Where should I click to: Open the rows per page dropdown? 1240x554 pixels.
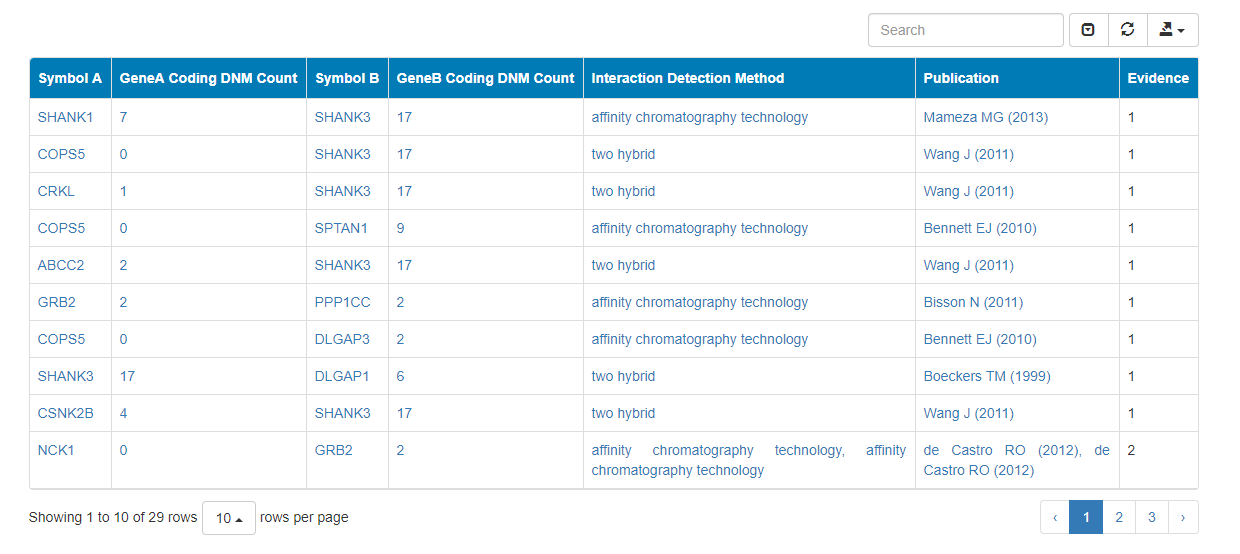[229, 518]
